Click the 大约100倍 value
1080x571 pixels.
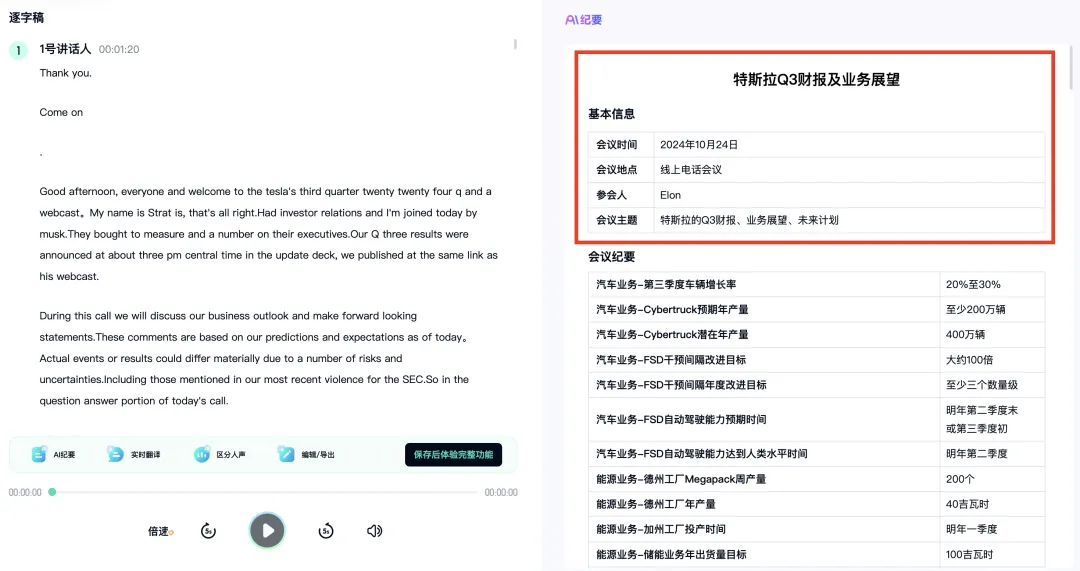click(x=969, y=360)
